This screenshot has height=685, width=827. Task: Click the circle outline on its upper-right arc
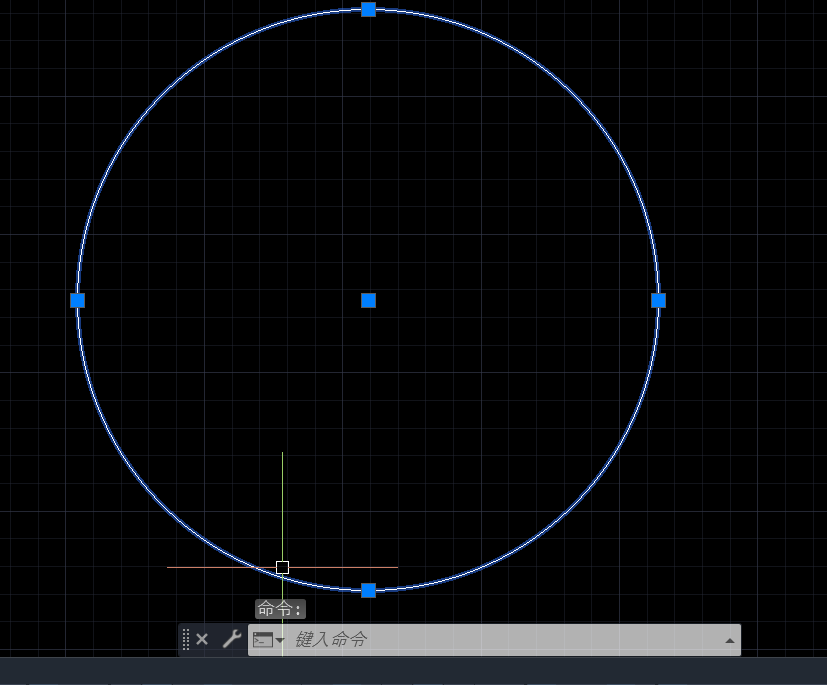[x=573, y=95]
